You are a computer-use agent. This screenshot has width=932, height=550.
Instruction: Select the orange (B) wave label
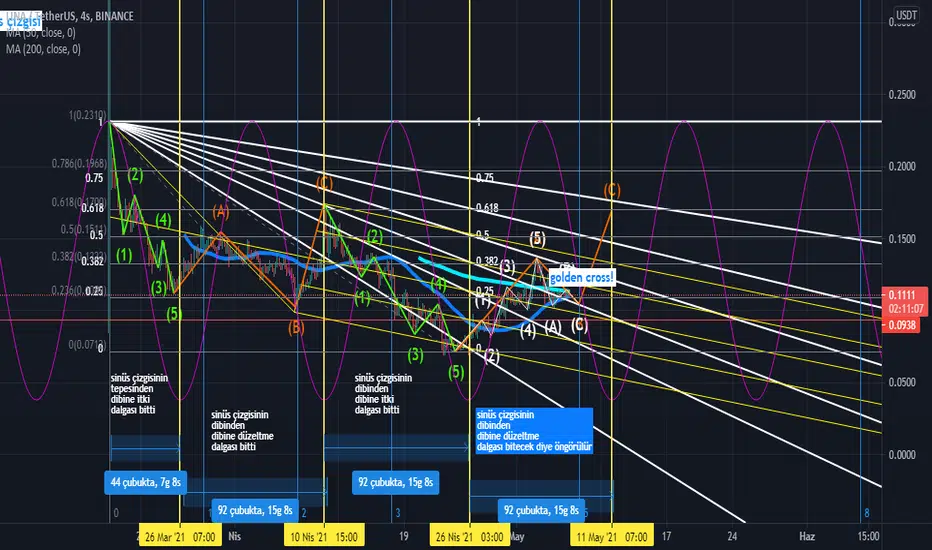coord(296,328)
